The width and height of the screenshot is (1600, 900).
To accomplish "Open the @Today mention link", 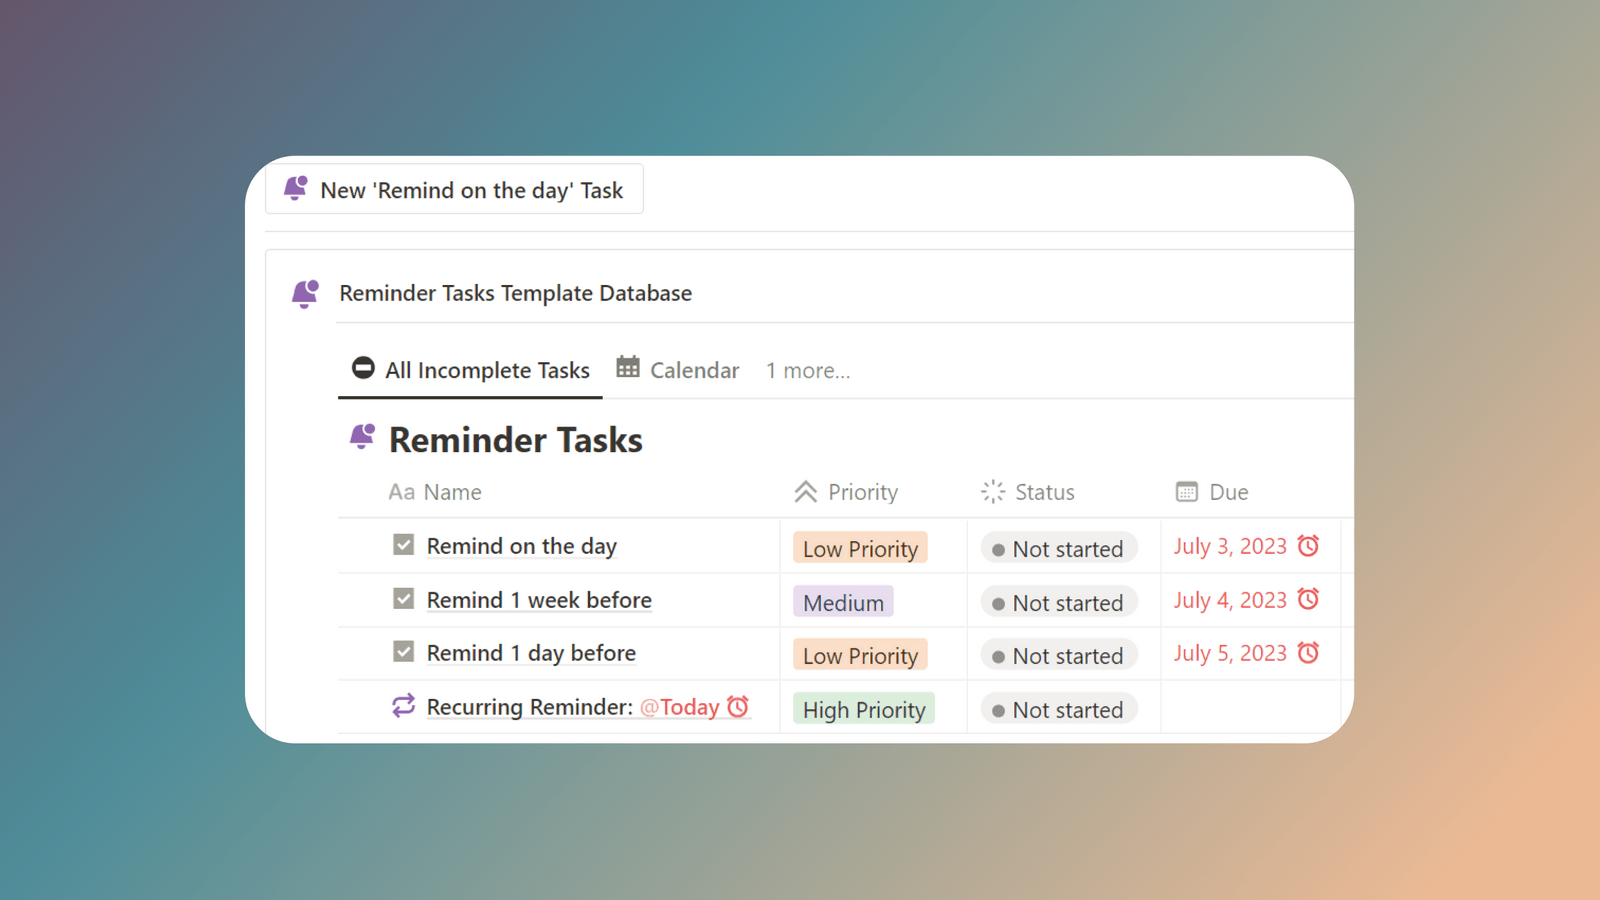I will [681, 707].
